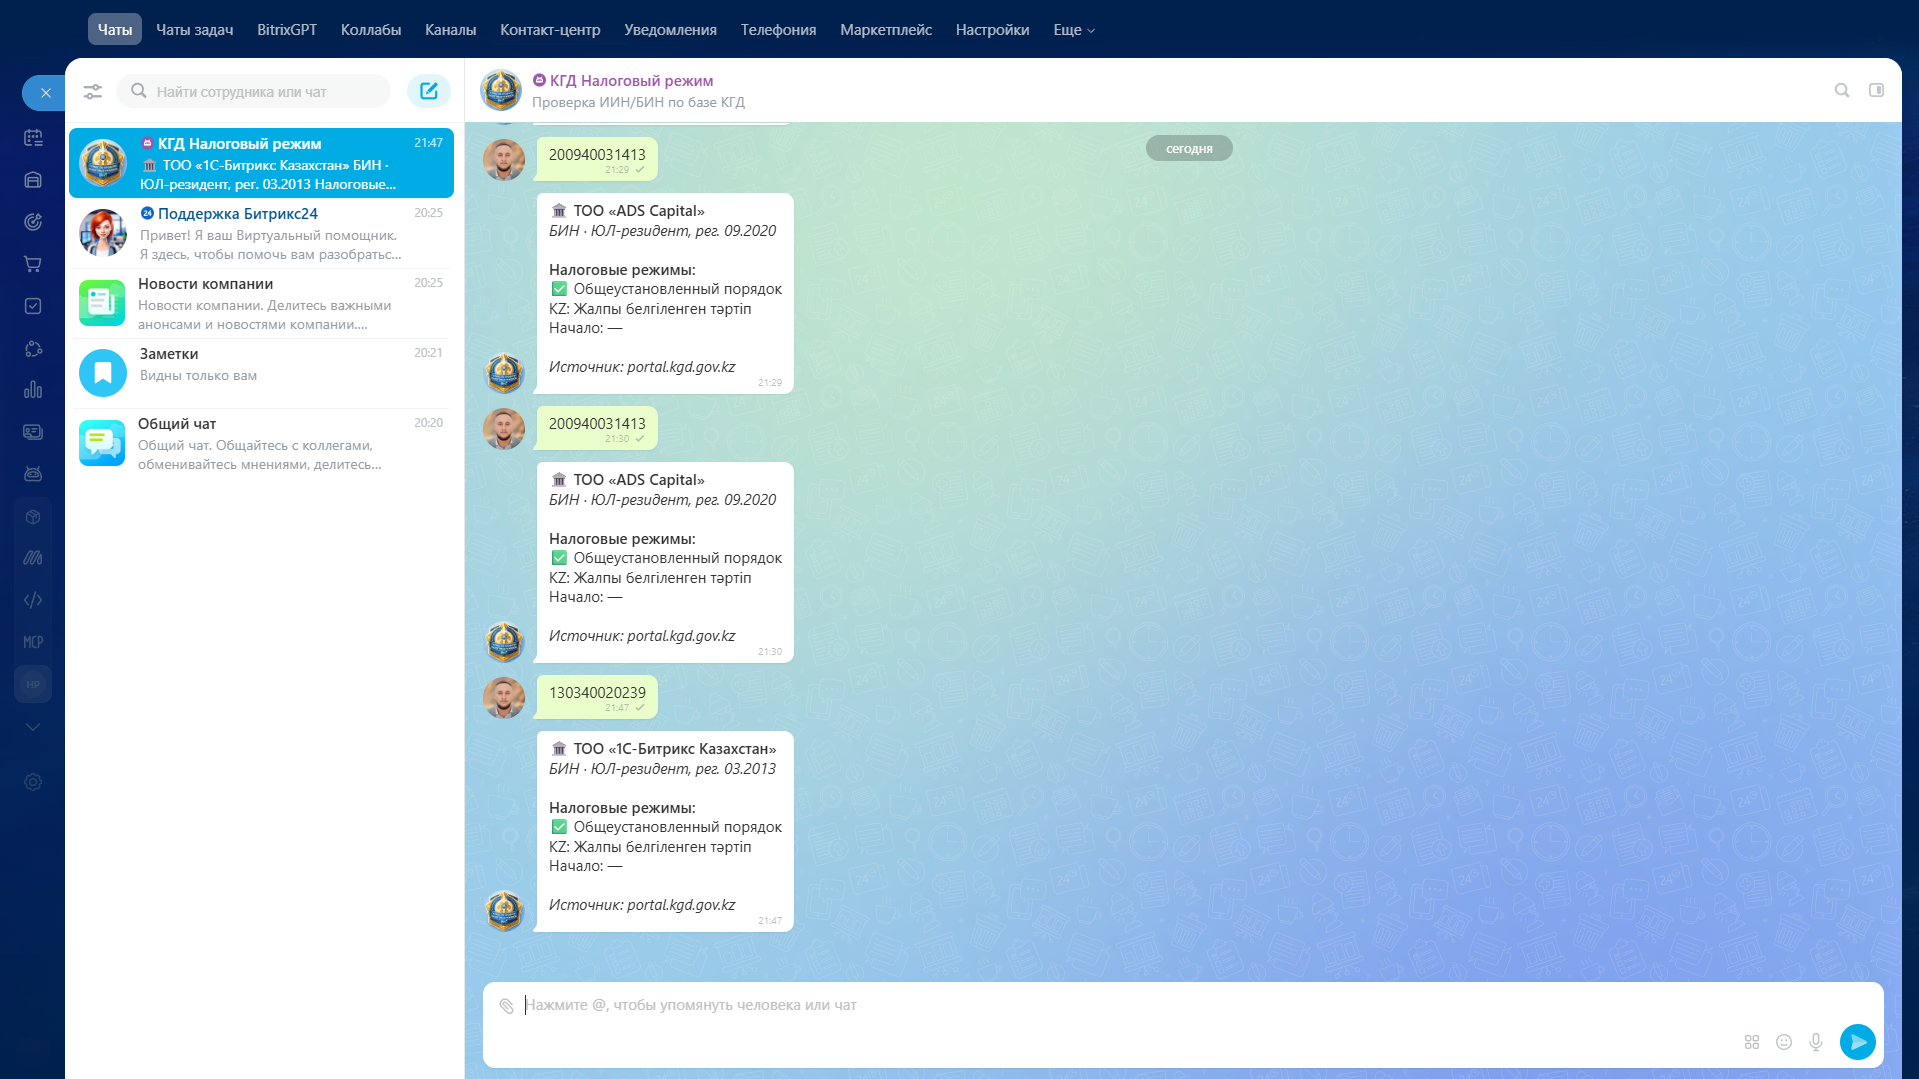Send the message with the blue arrow button
The height and width of the screenshot is (1079, 1919).
1858,1042
